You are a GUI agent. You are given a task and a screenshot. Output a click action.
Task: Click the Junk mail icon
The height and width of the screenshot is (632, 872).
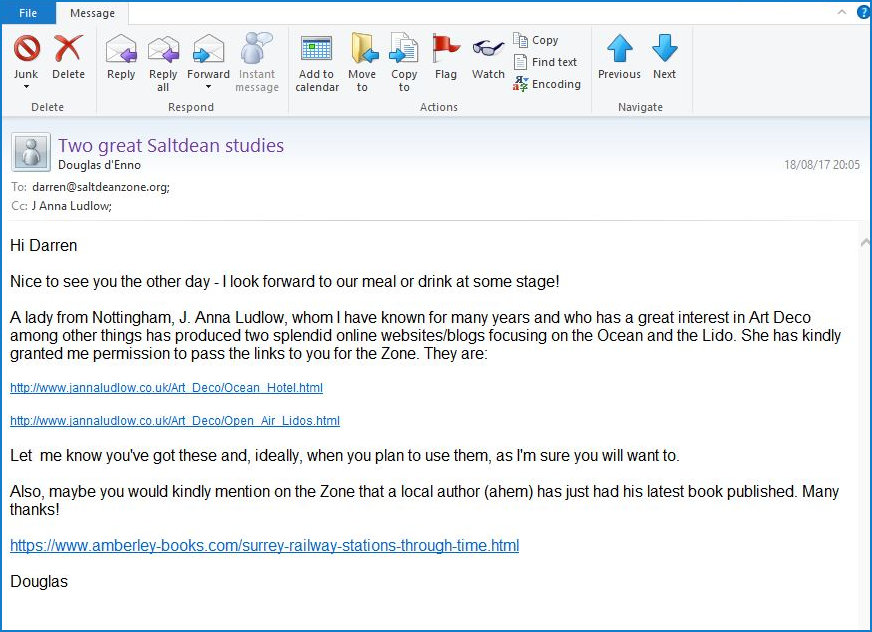coord(26,49)
